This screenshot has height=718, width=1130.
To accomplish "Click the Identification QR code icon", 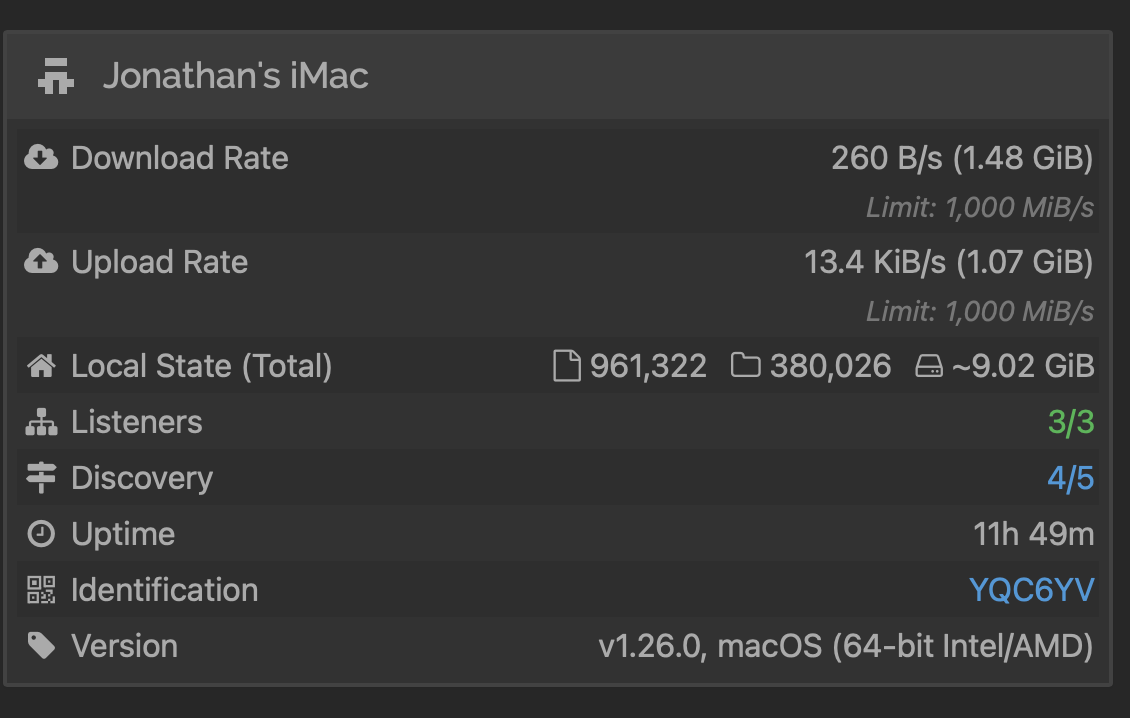I will click(41, 590).
